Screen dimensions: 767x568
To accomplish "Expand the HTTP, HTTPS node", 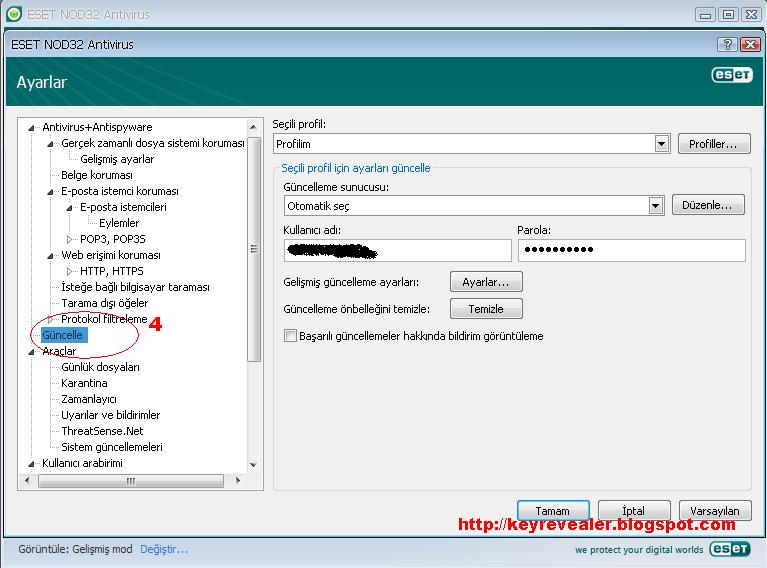I will pyautogui.click(x=69, y=271).
